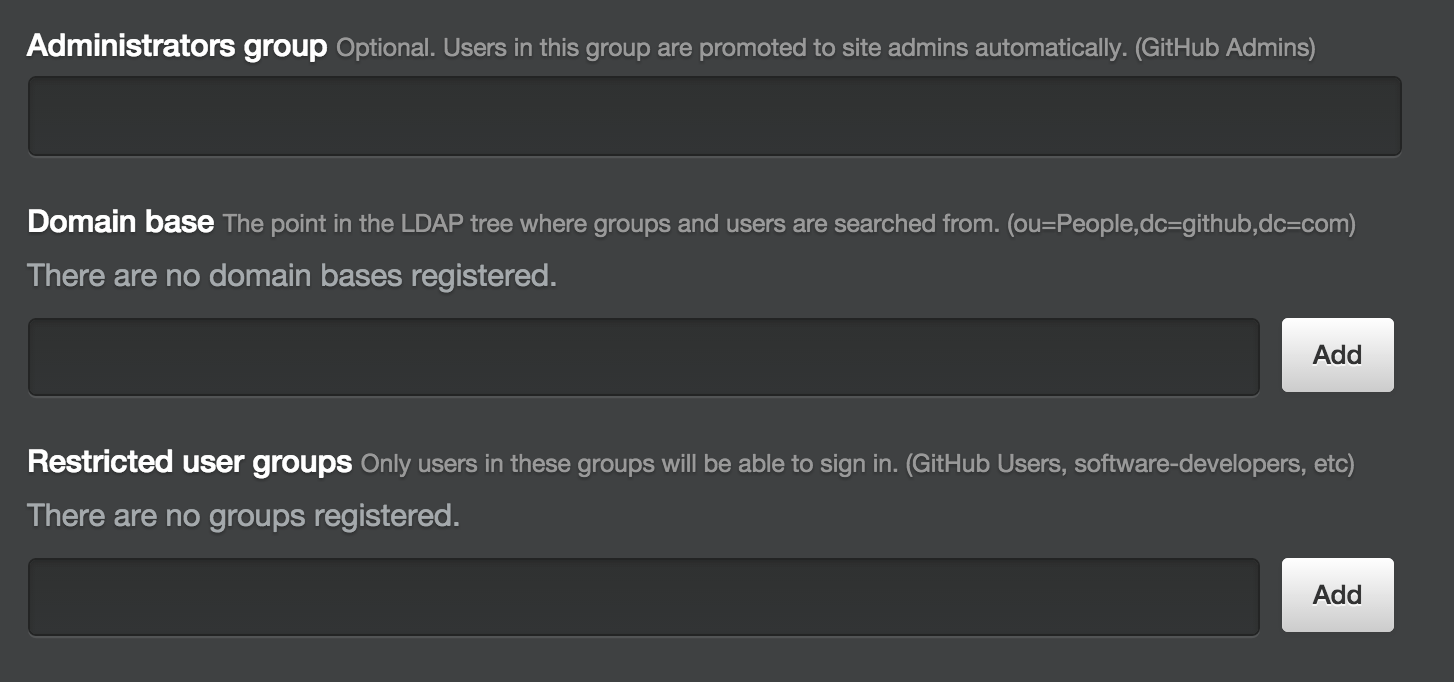
Task: Click the "(GitHub Users, software-developers, etc)" example
Action: pyautogui.click(x=1130, y=464)
